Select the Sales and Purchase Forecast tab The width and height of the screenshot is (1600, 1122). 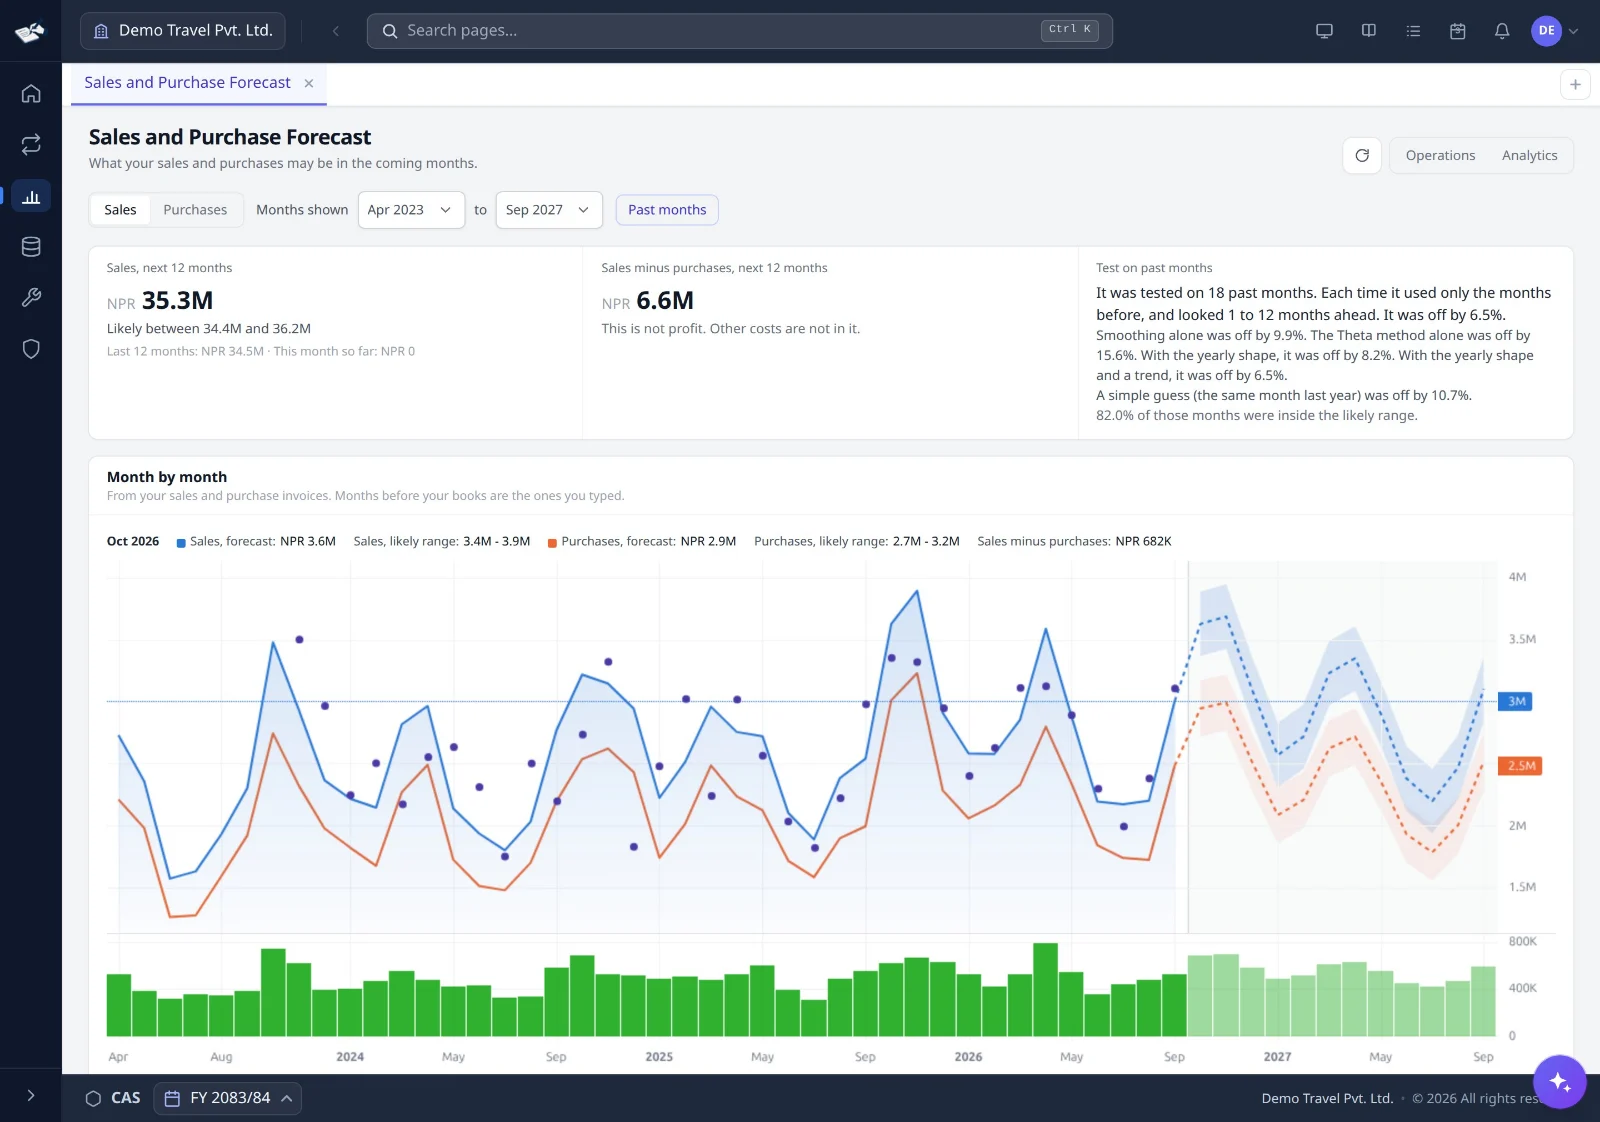point(187,83)
